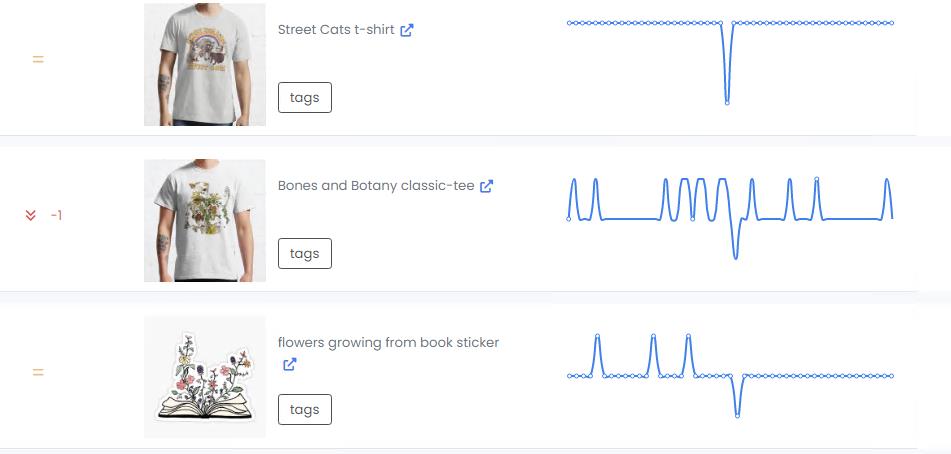Screen dimensions: 951x454
Task: Click the deepest dip on Bones and Botany chart
Action: pos(736,258)
